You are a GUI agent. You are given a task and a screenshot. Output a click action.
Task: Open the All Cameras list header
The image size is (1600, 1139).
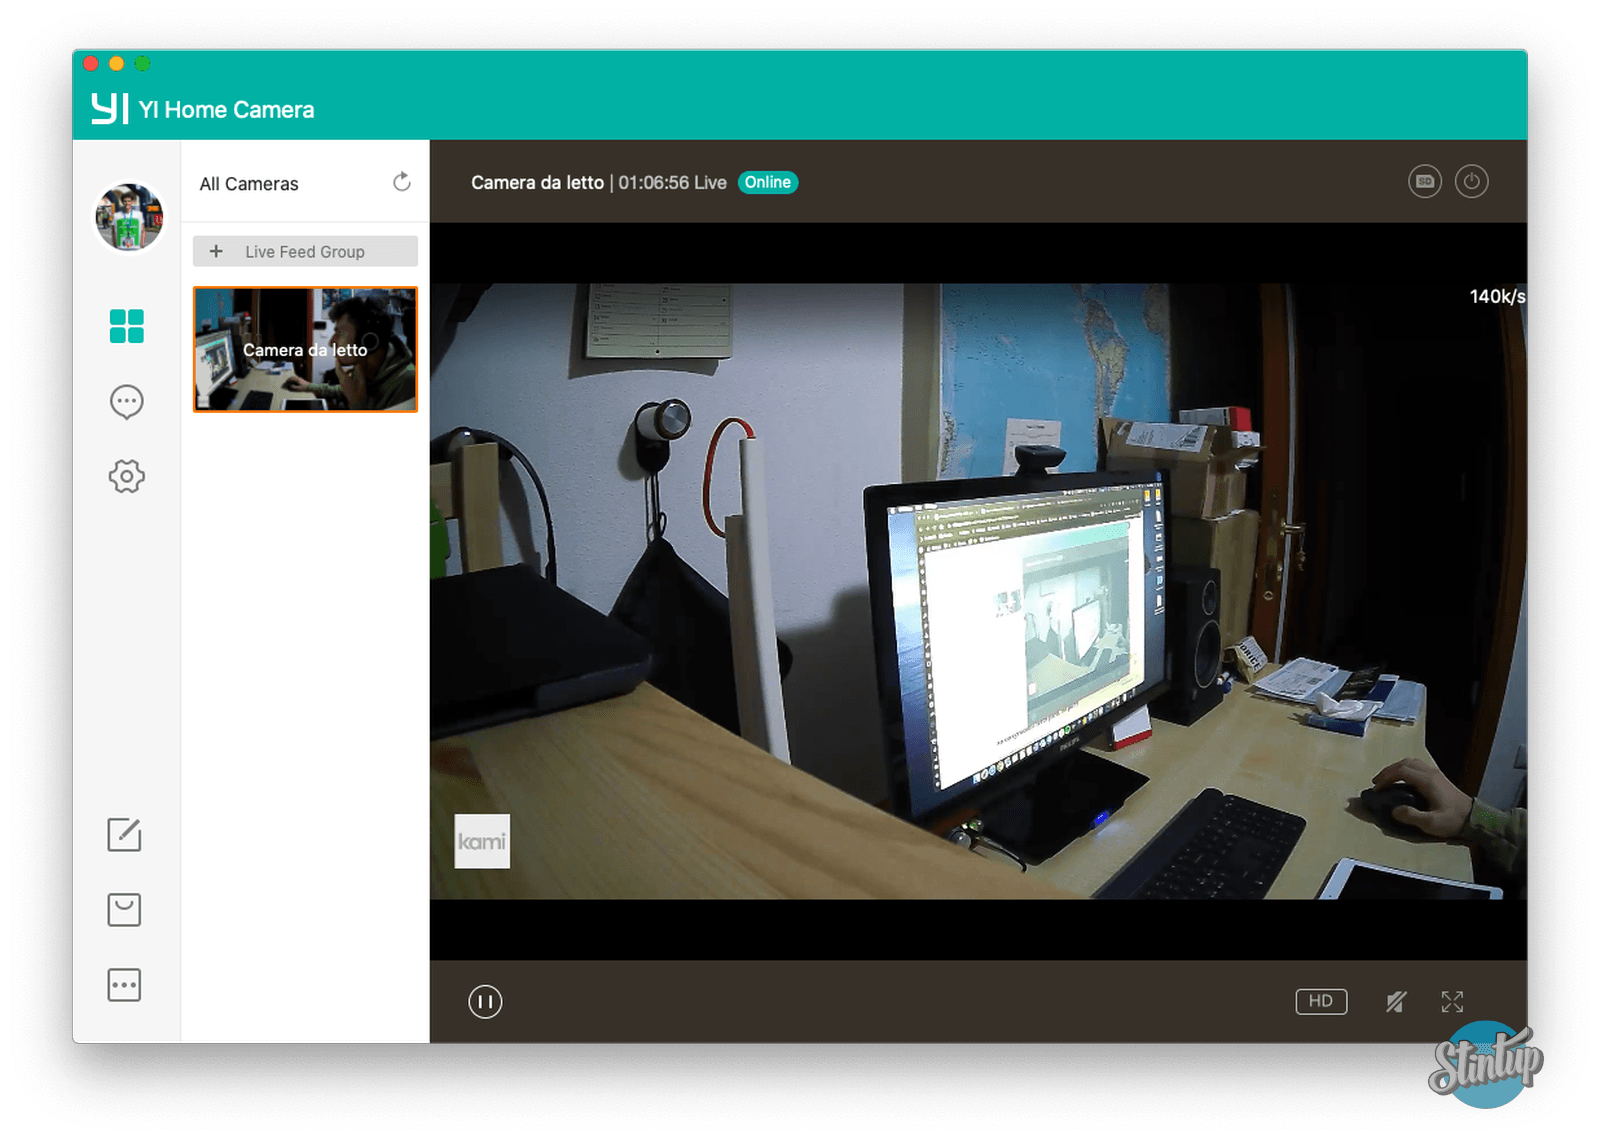(249, 183)
